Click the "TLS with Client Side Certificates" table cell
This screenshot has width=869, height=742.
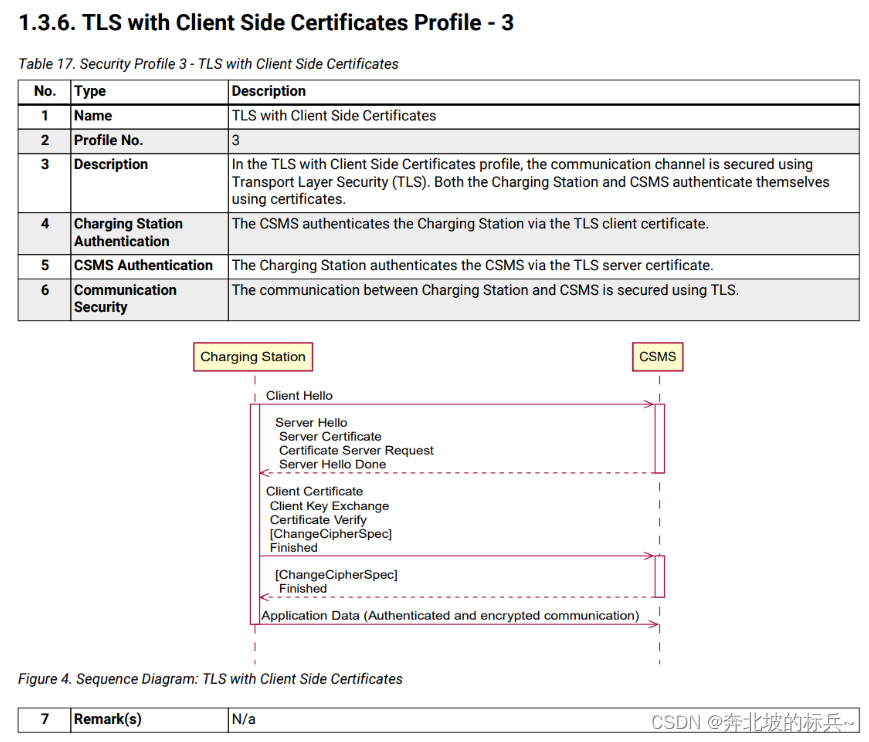tap(544, 116)
